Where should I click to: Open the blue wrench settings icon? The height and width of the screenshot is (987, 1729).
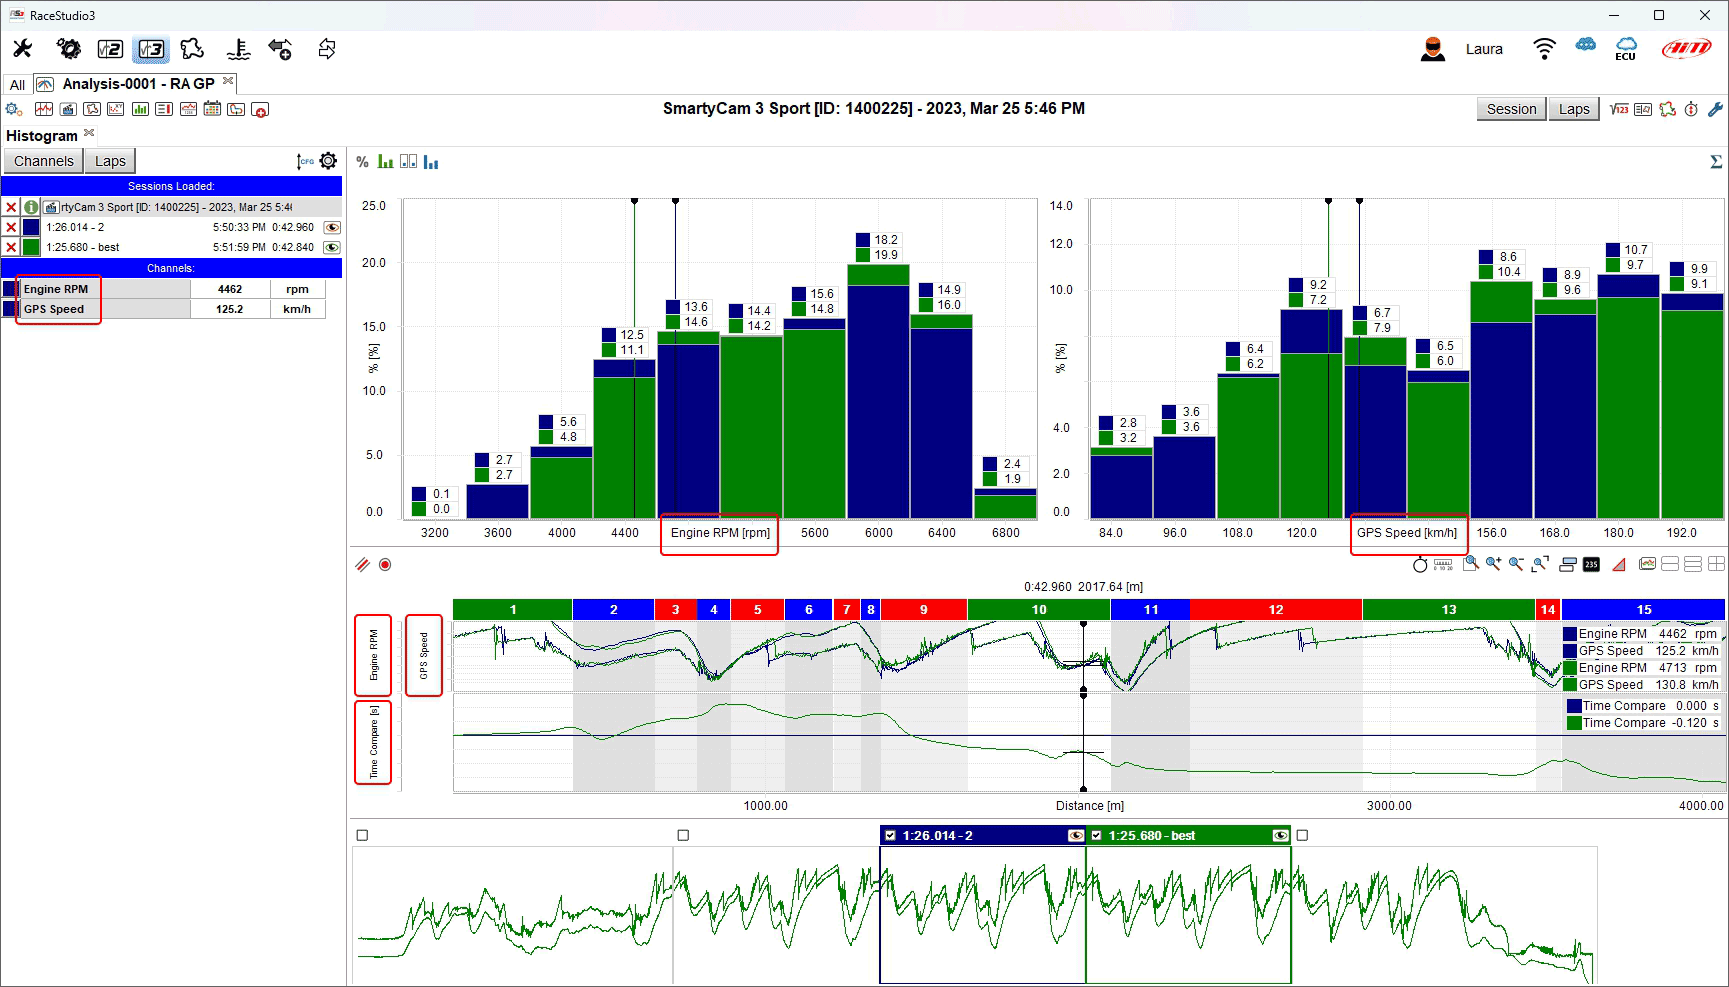pyautogui.click(x=1715, y=109)
